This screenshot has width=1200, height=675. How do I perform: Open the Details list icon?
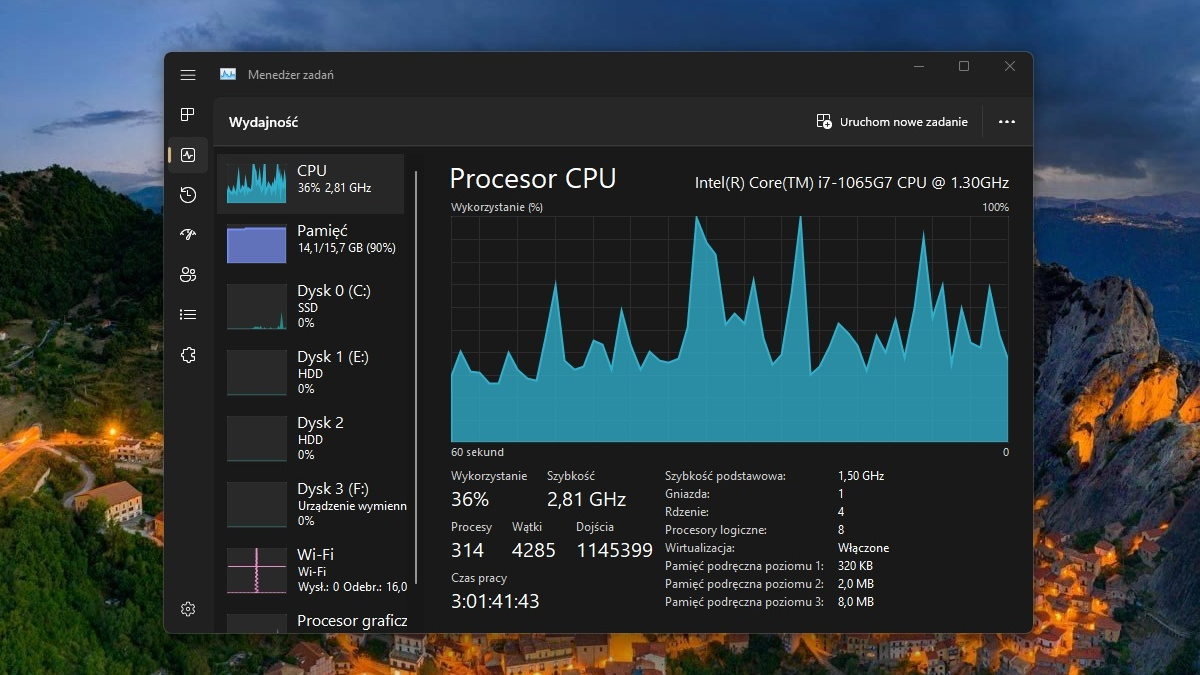coord(188,314)
